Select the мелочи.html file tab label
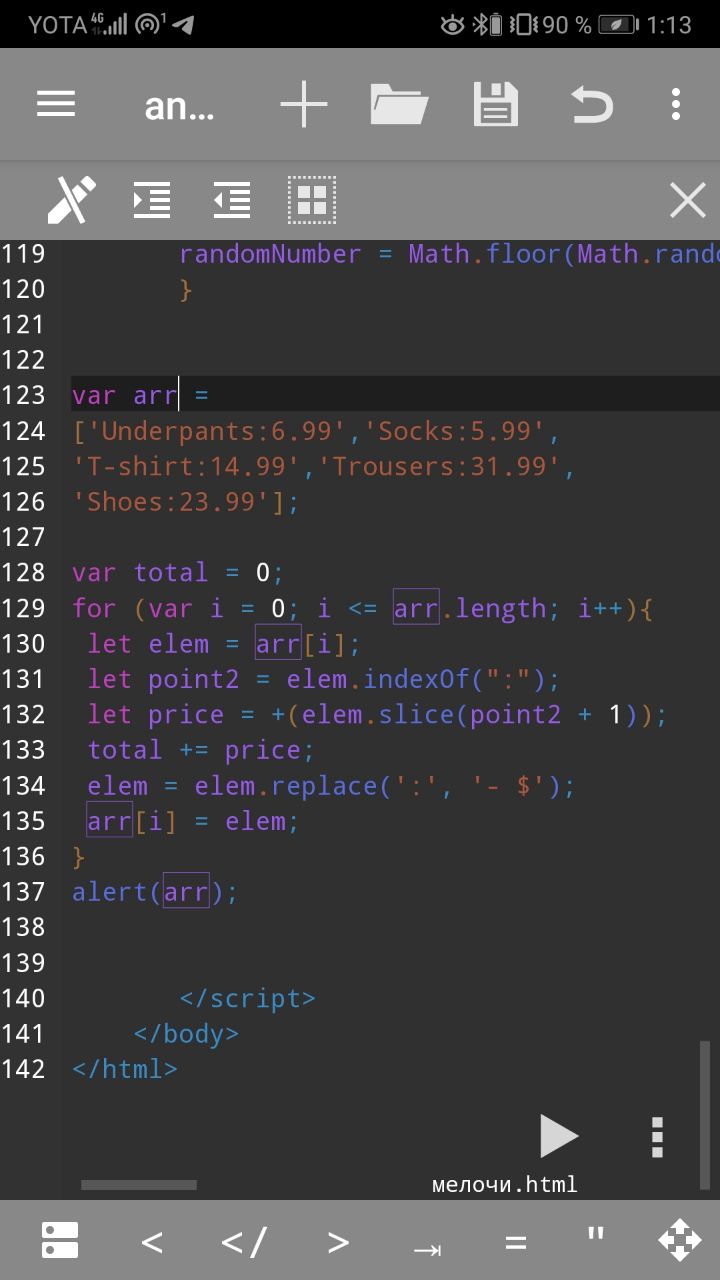 pos(505,1185)
